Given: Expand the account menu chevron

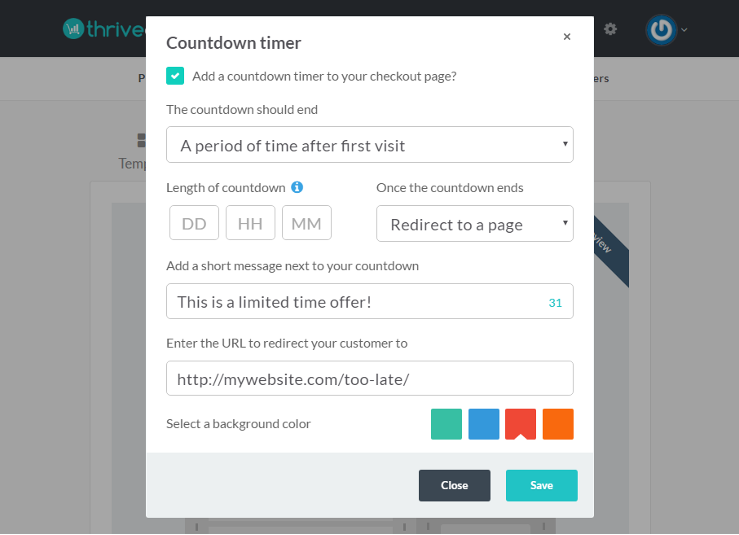Looking at the screenshot, I should click(684, 30).
